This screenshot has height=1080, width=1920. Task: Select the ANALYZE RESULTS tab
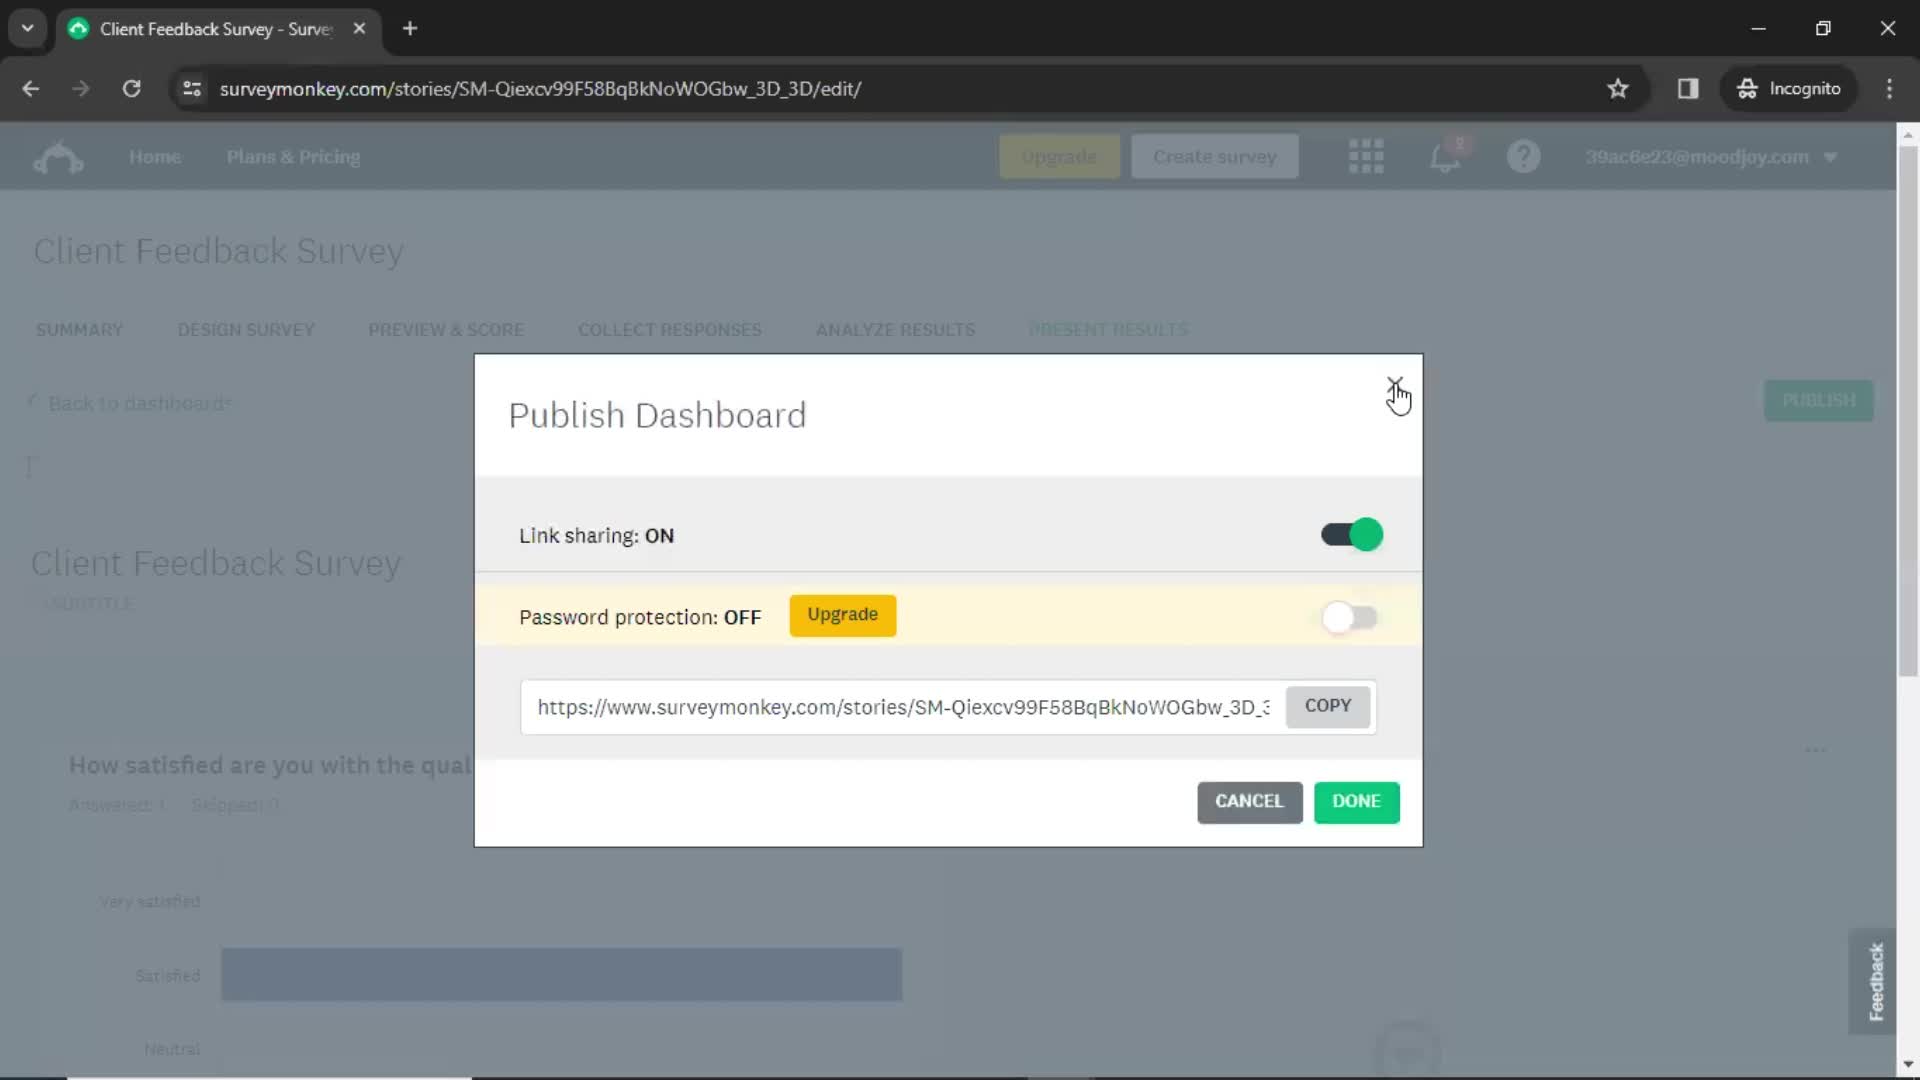click(897, 330)
